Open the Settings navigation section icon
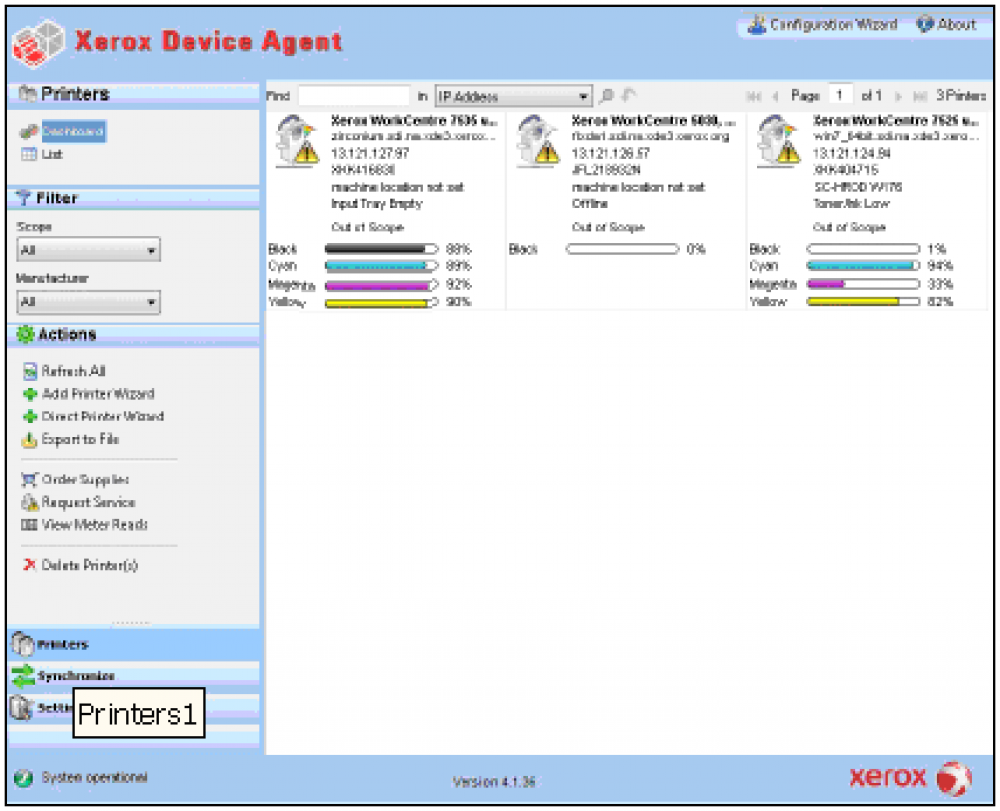This screenshot has height=811, width=1000. click(x=22, y=708)
